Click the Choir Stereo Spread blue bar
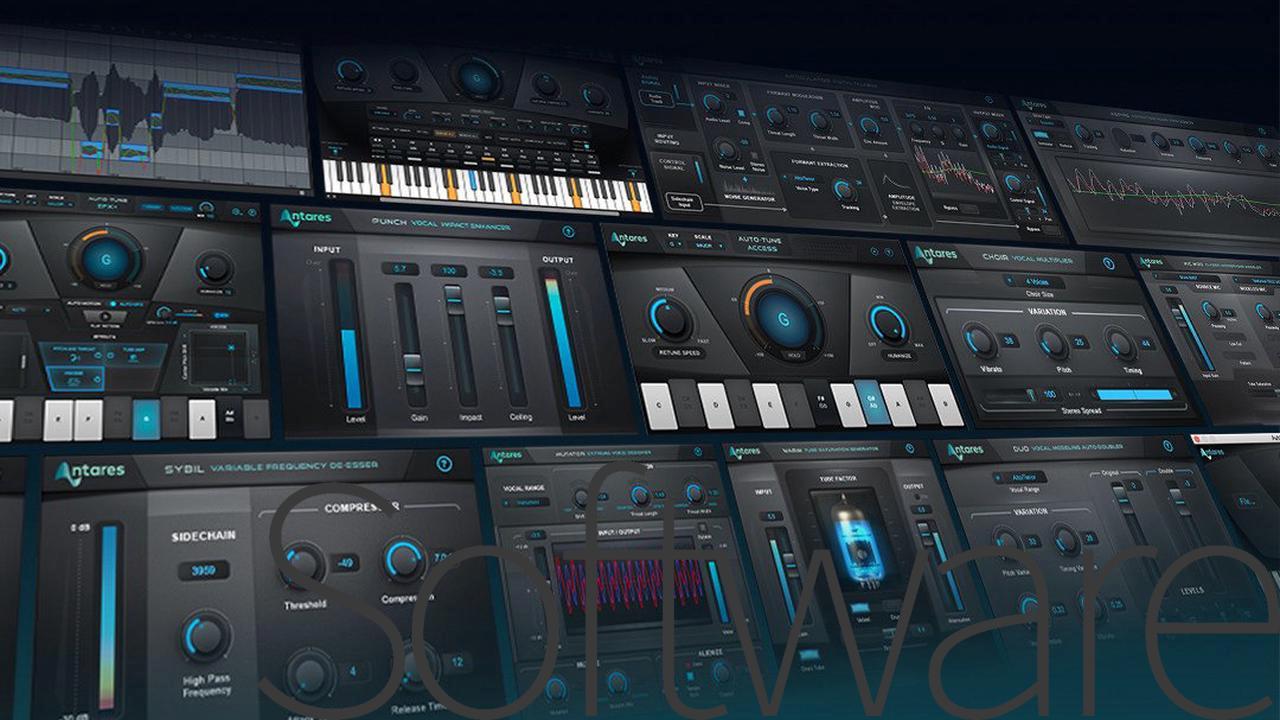 tap(1134, 395)
